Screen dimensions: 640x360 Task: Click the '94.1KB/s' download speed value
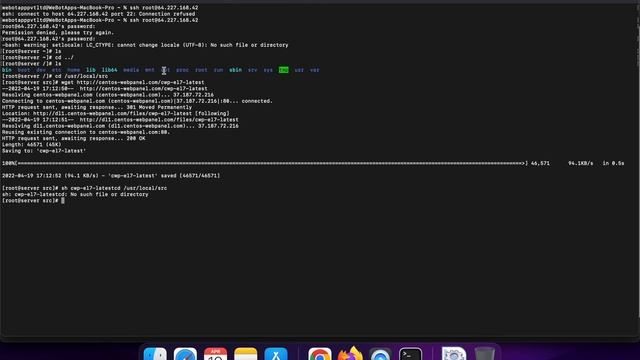[x=581, y=163]
